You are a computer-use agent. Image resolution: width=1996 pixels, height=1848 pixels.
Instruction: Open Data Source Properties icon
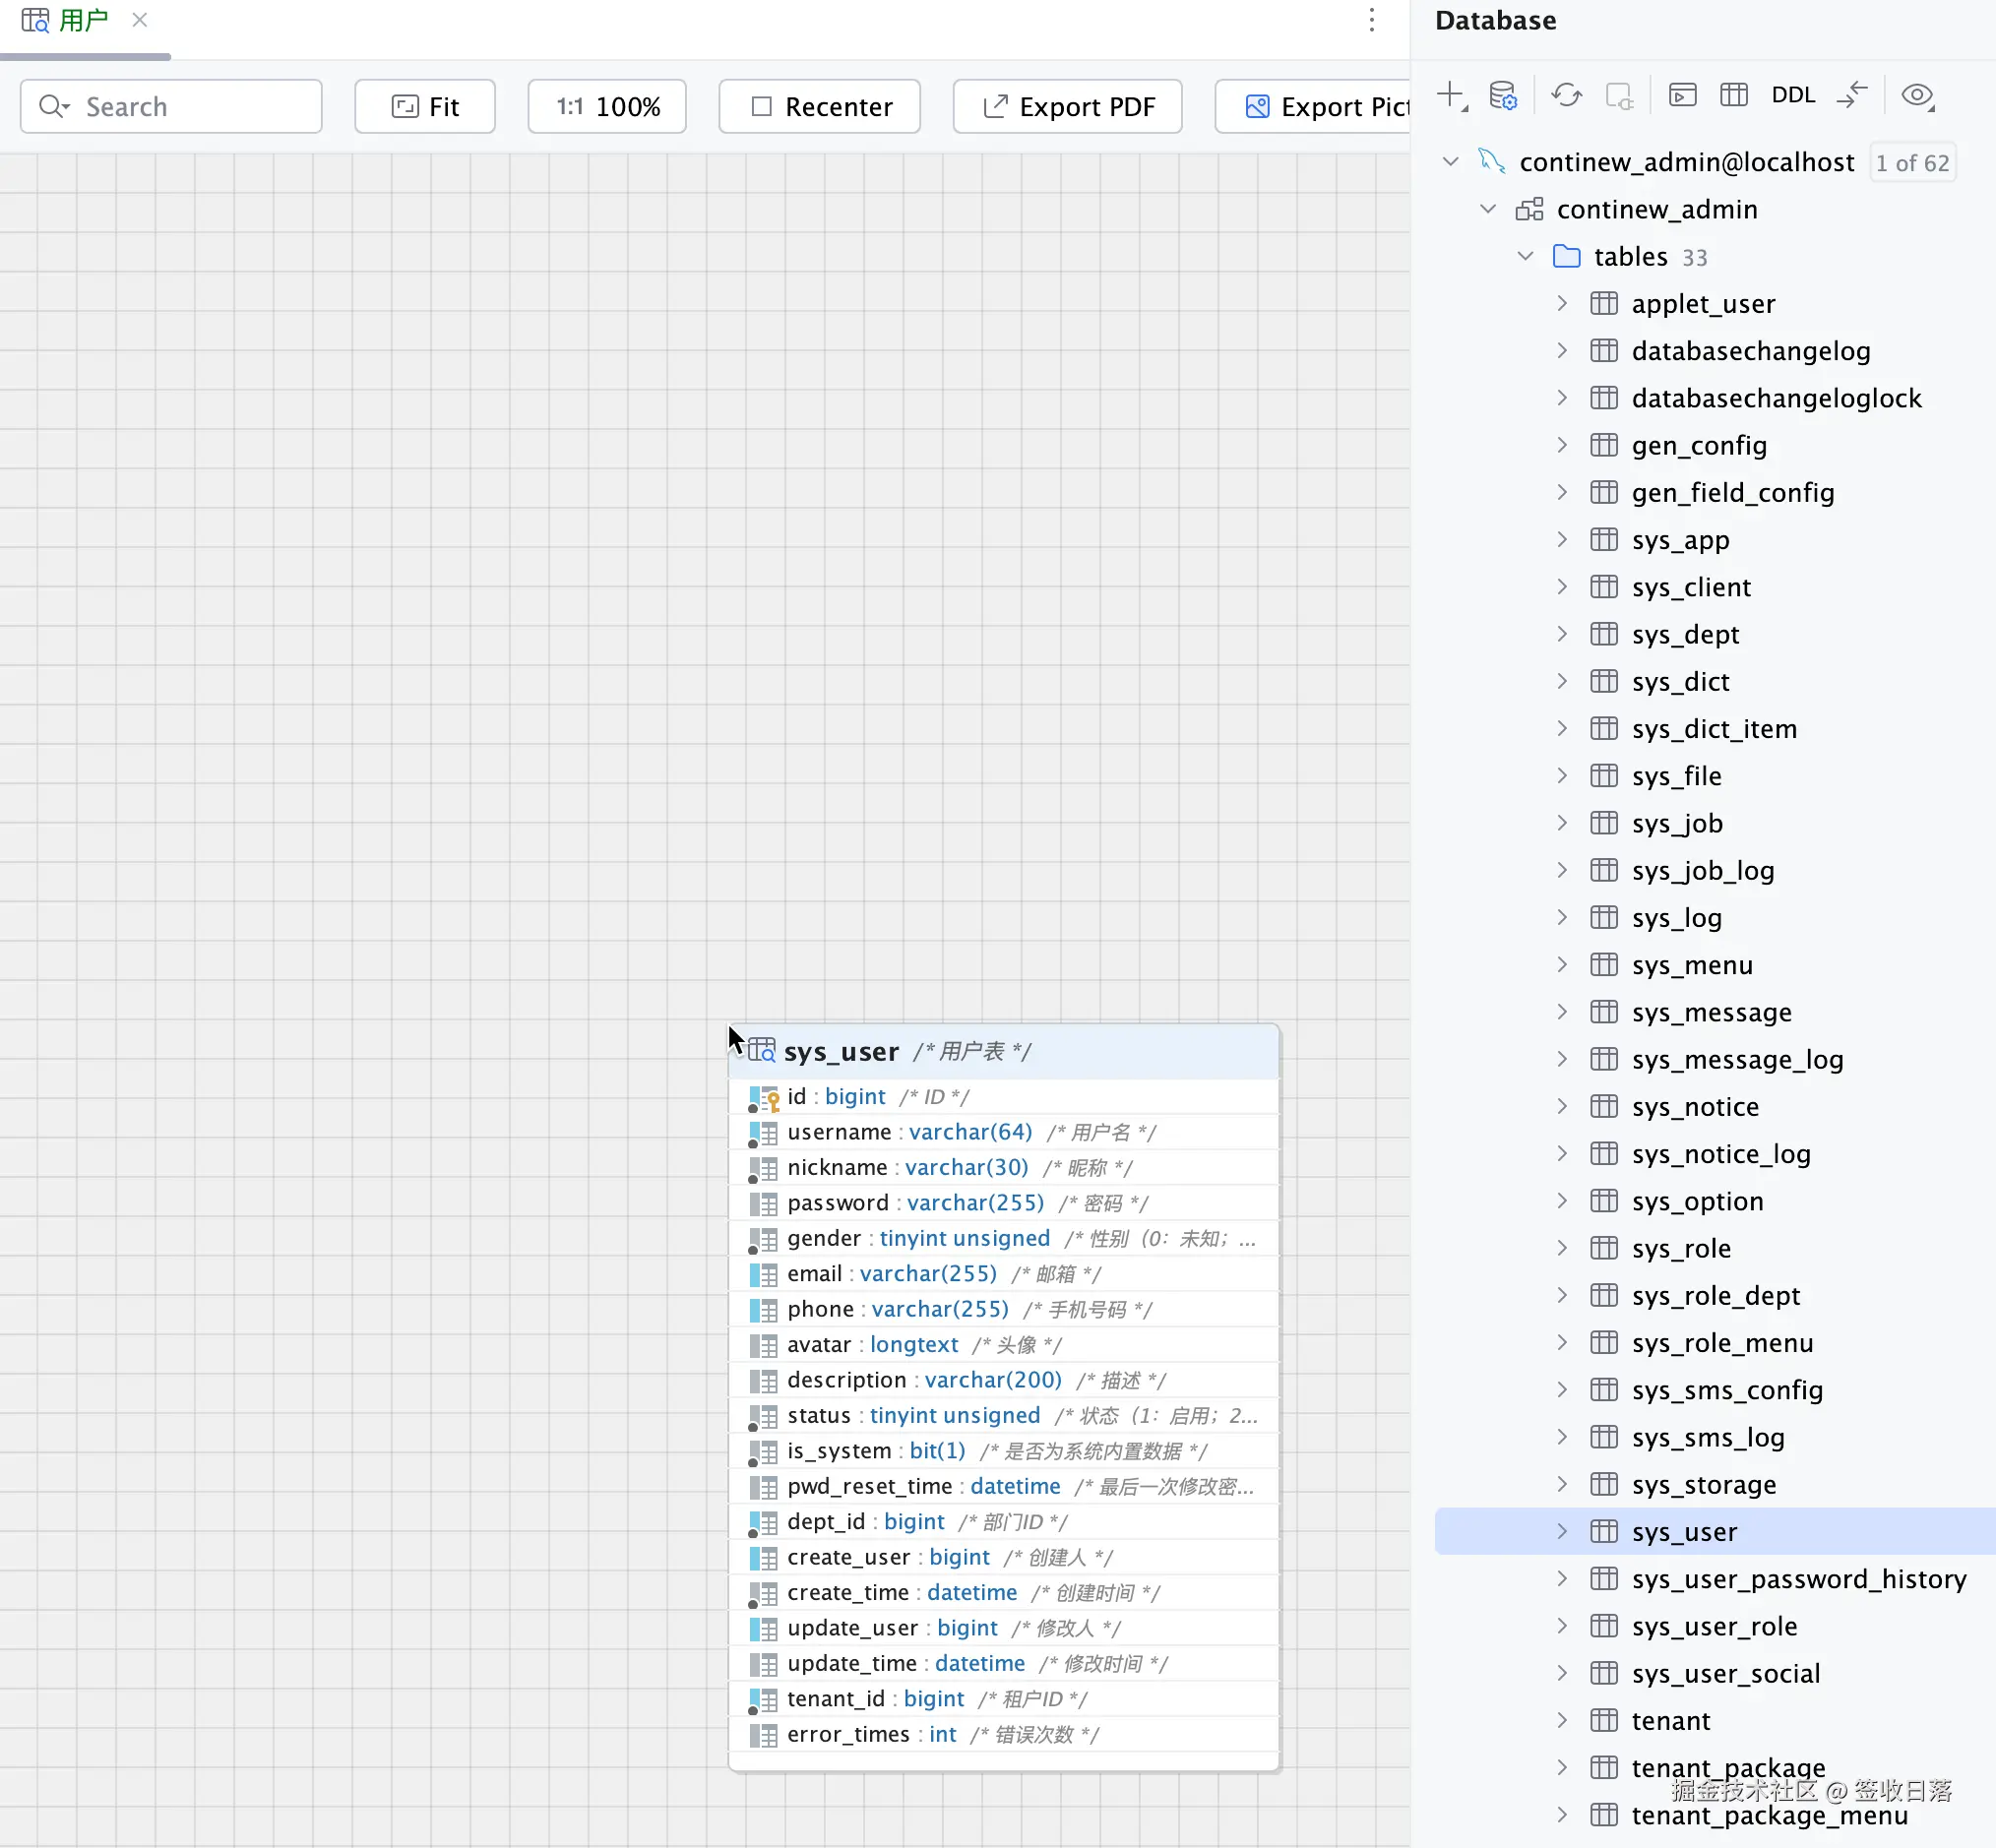pyautogui.click(x=1503, y=96)
